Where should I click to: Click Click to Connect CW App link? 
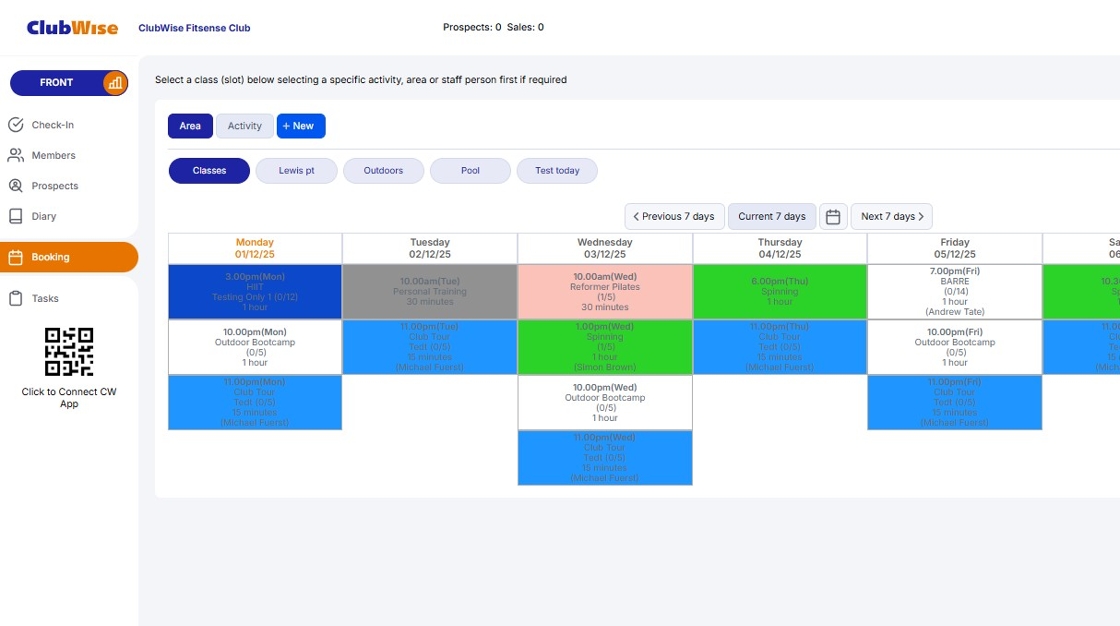click(69, 398)
